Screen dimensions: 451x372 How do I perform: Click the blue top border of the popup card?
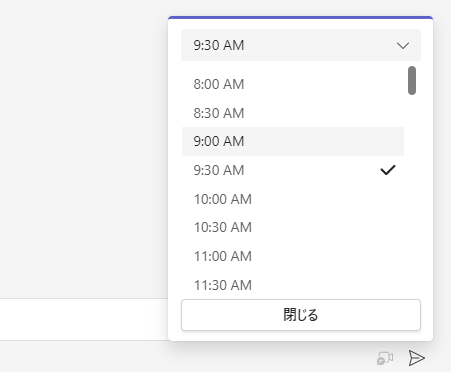[300, 17]
